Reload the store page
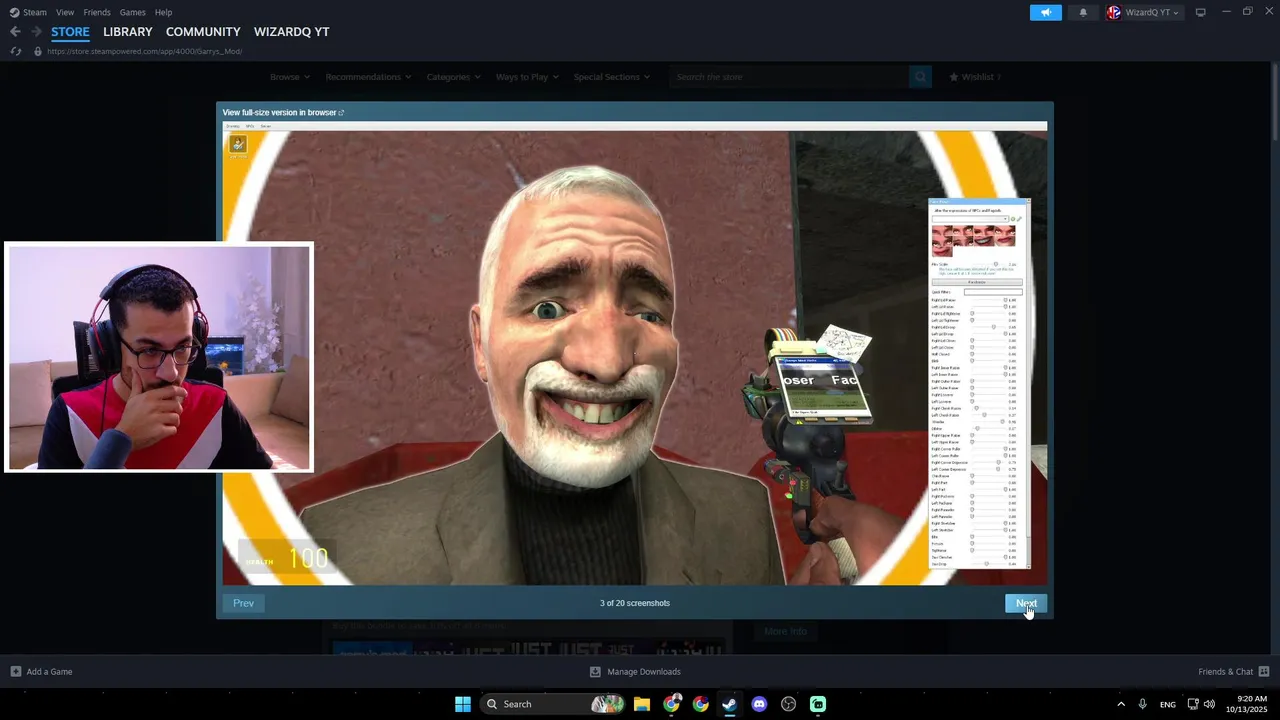Image resolution: width=1280 pixels, height=720 pixels. (x=15, y=51)
